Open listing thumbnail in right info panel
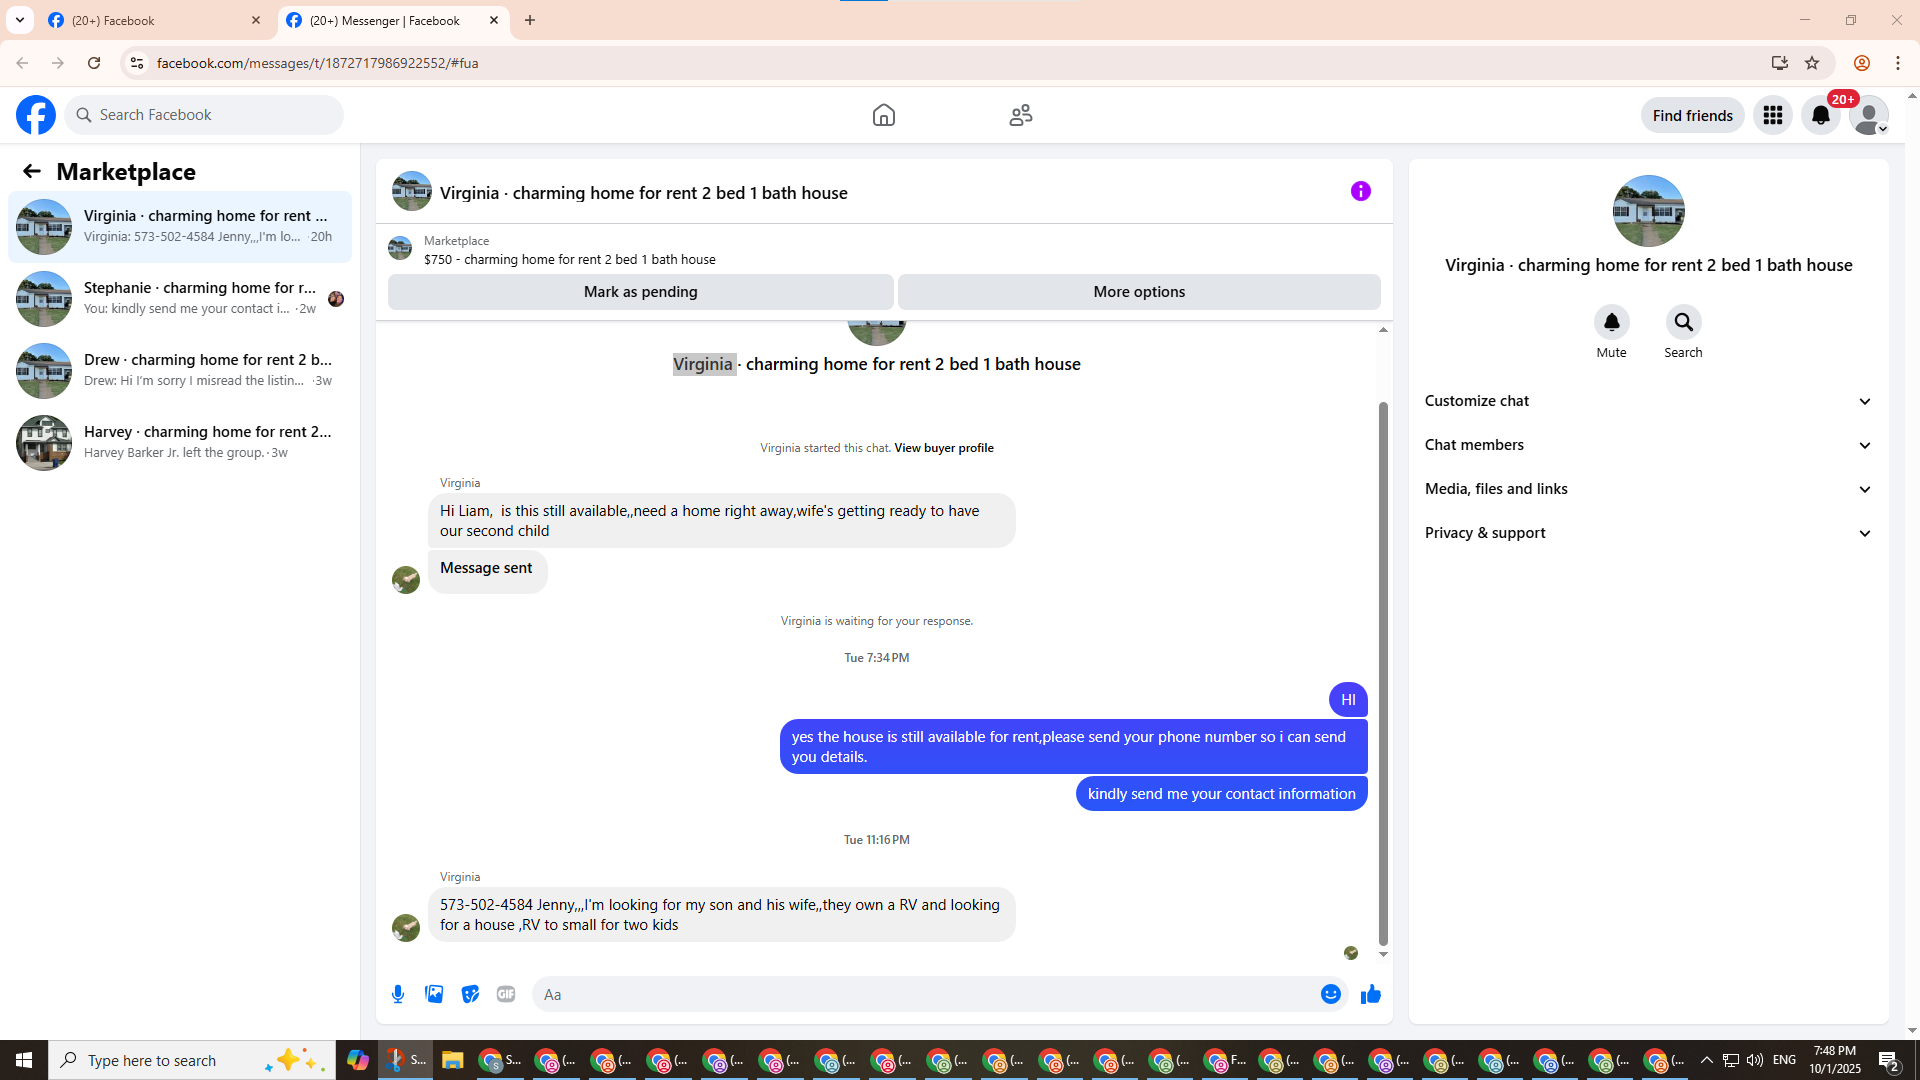 (x=1648, y=211)
